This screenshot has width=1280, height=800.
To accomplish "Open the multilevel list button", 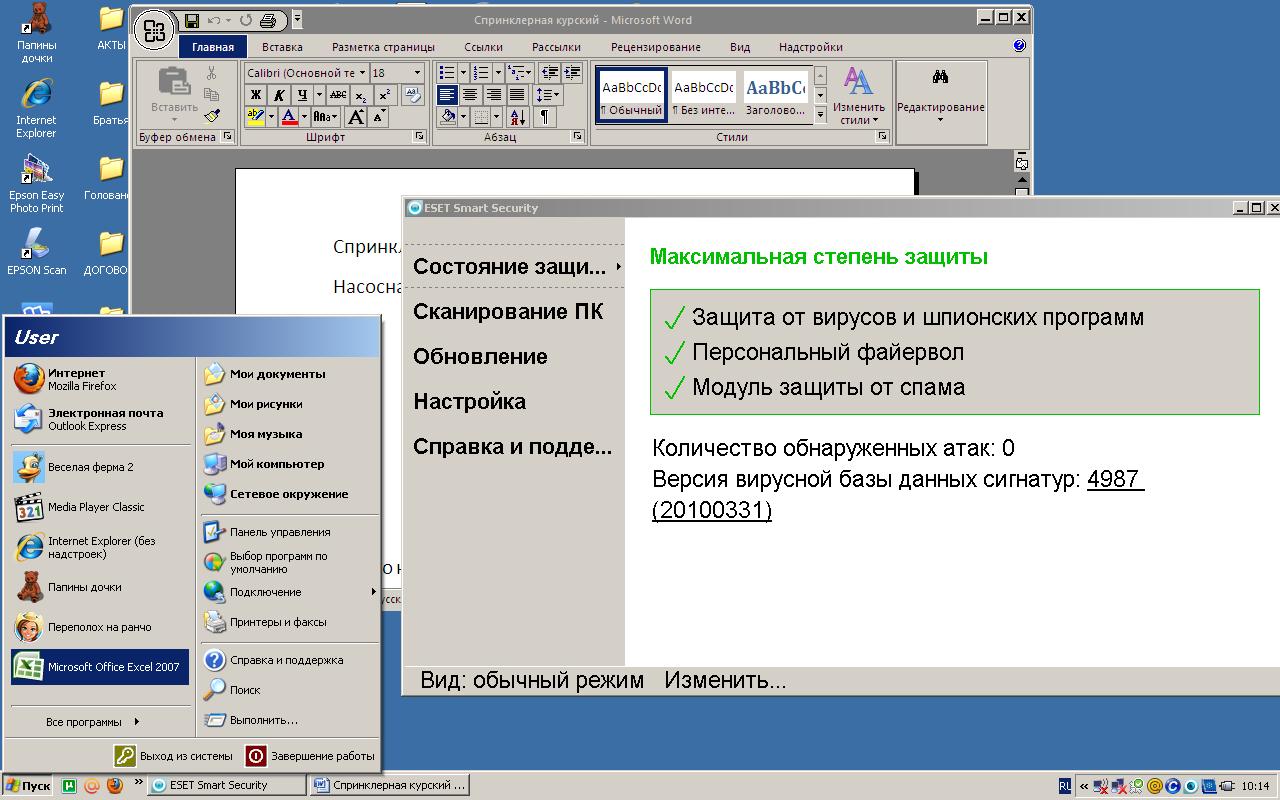I will 519,73.
